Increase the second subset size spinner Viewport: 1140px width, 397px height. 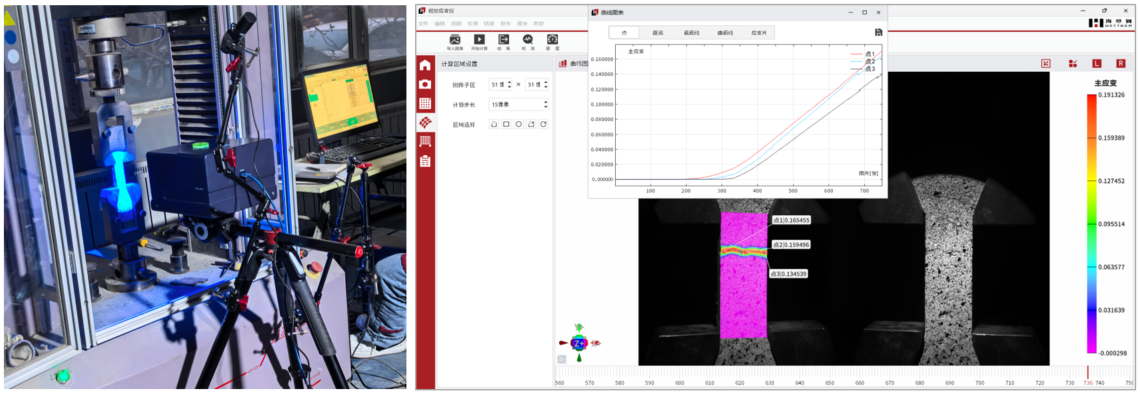[545, 82]
